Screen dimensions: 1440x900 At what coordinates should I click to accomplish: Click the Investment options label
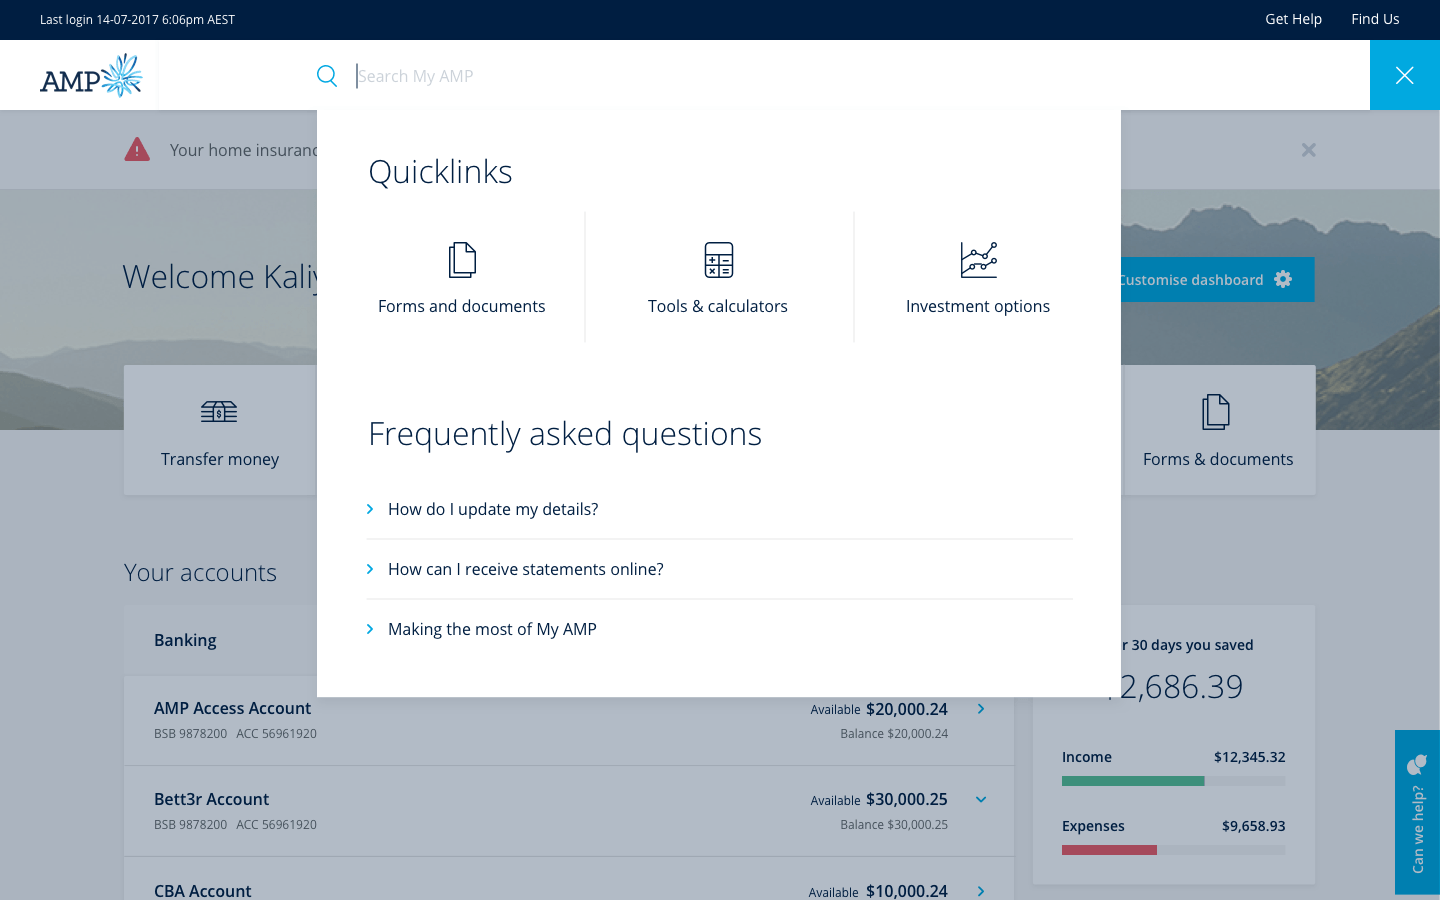[x=978, y=306]
